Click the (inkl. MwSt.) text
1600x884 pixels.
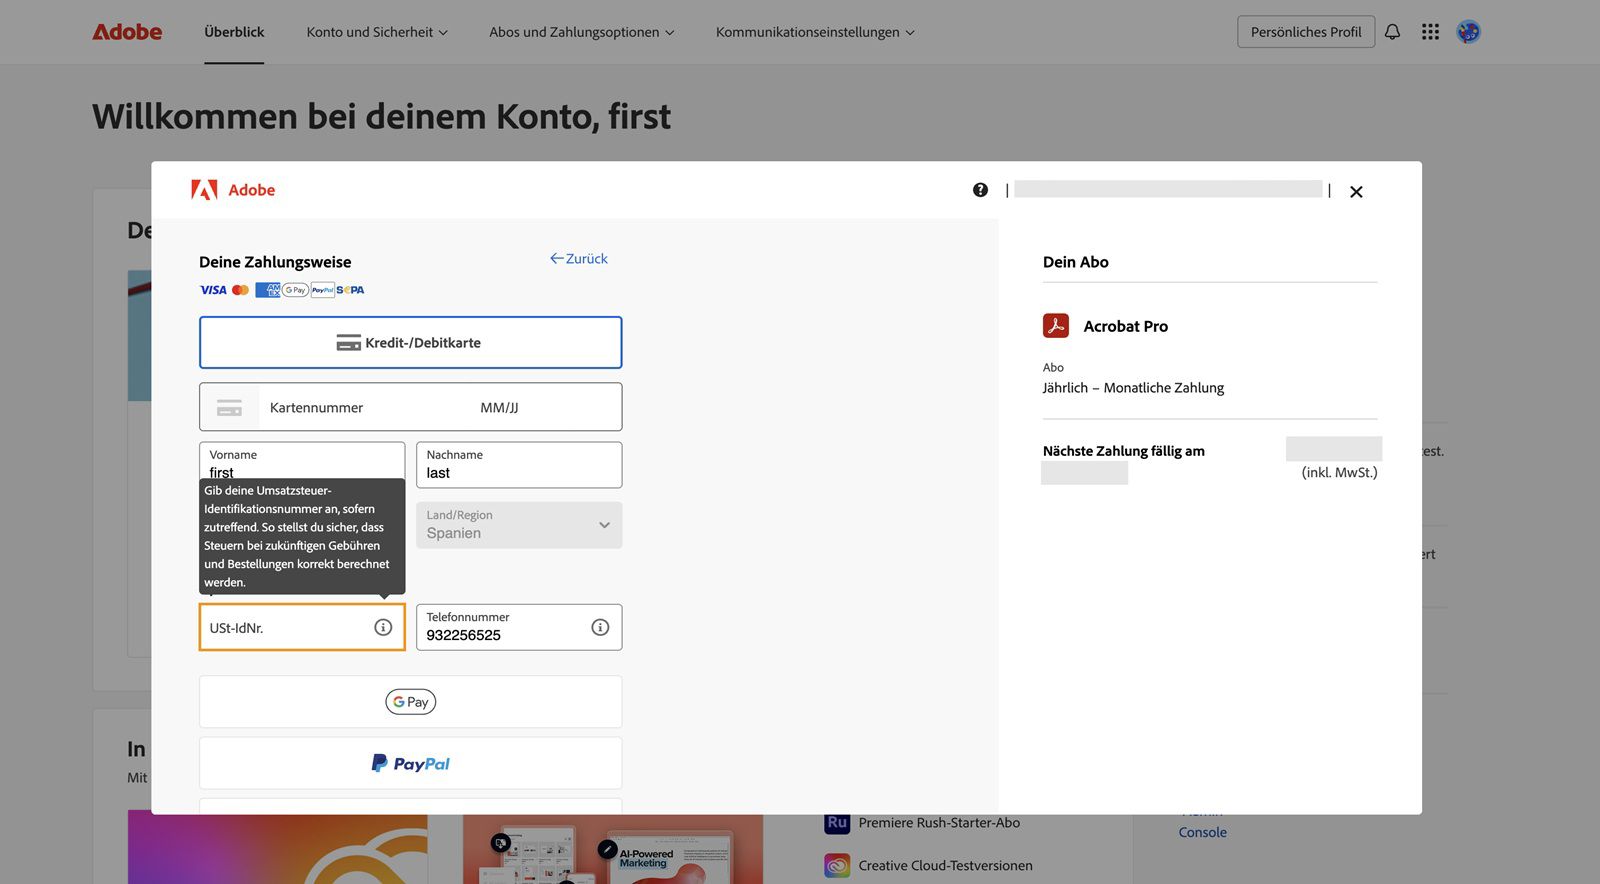tap(1339, 472)
